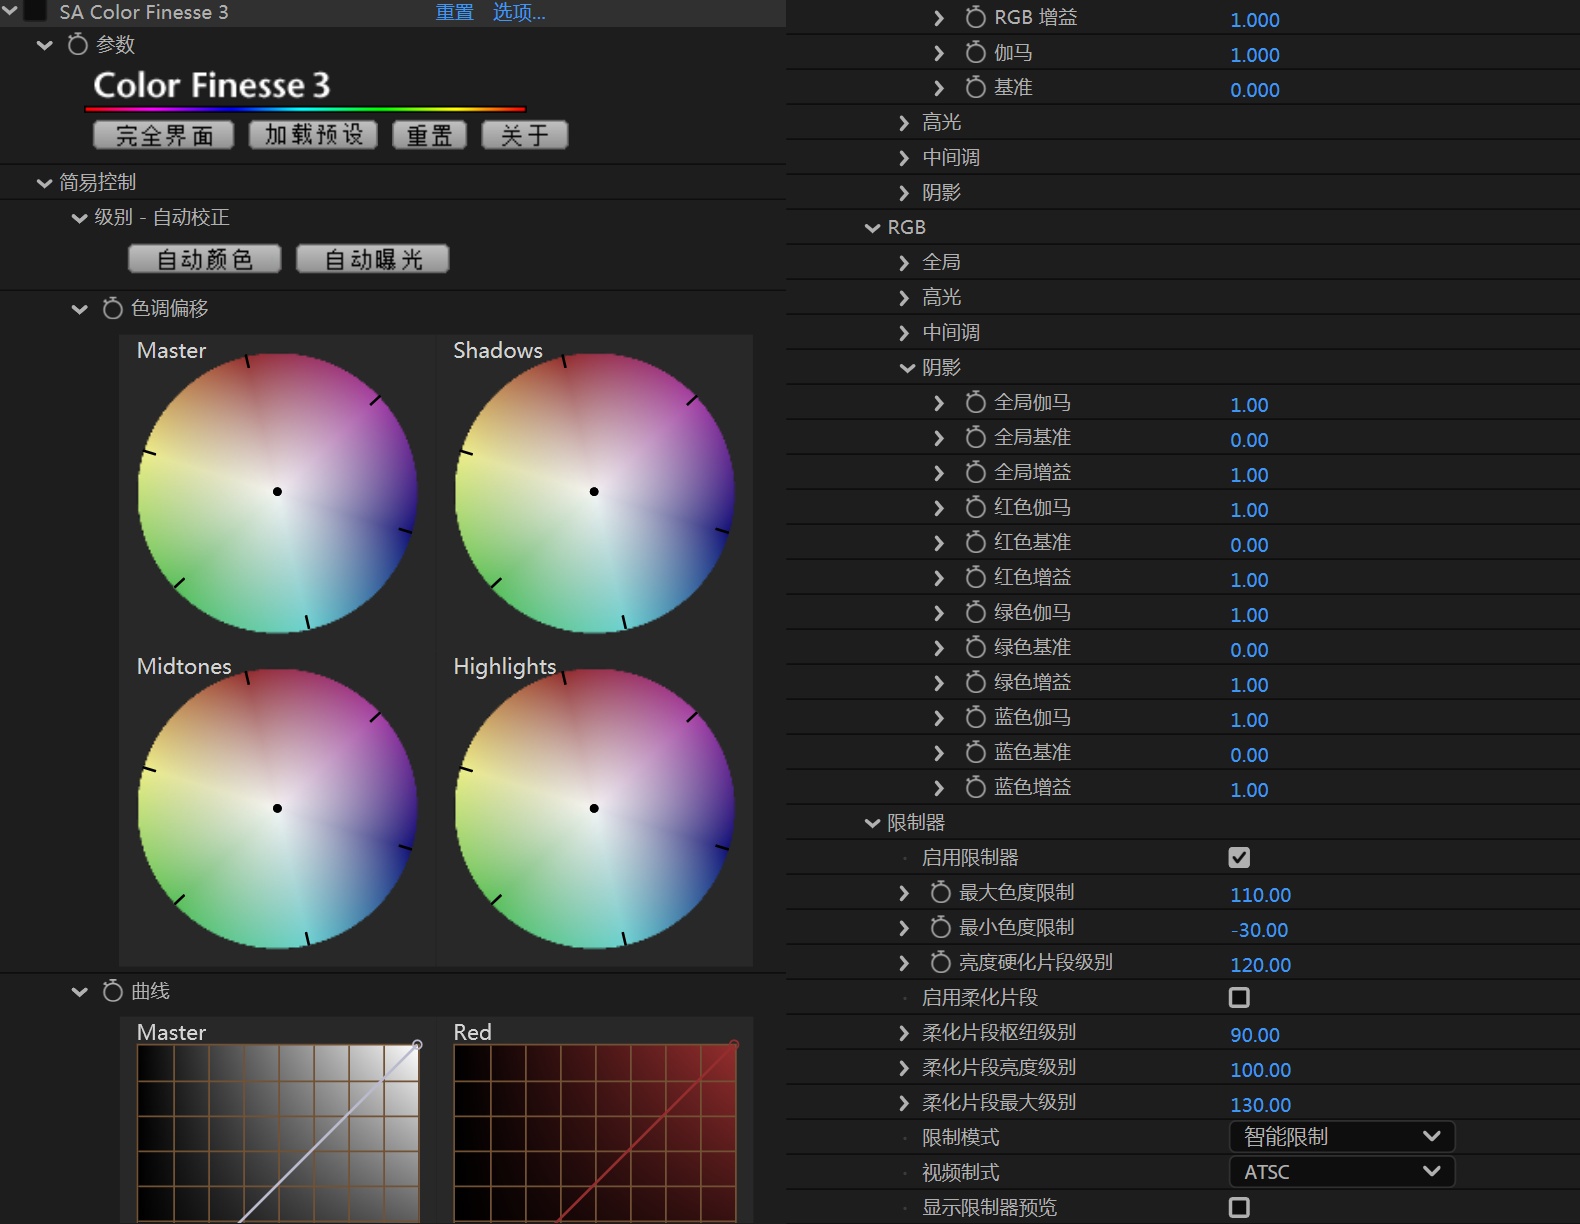Expand 柔化片段亮度级别 property
Image resolution: width=1580 pixels, height=1224 pixels.
click(904, 1067)
